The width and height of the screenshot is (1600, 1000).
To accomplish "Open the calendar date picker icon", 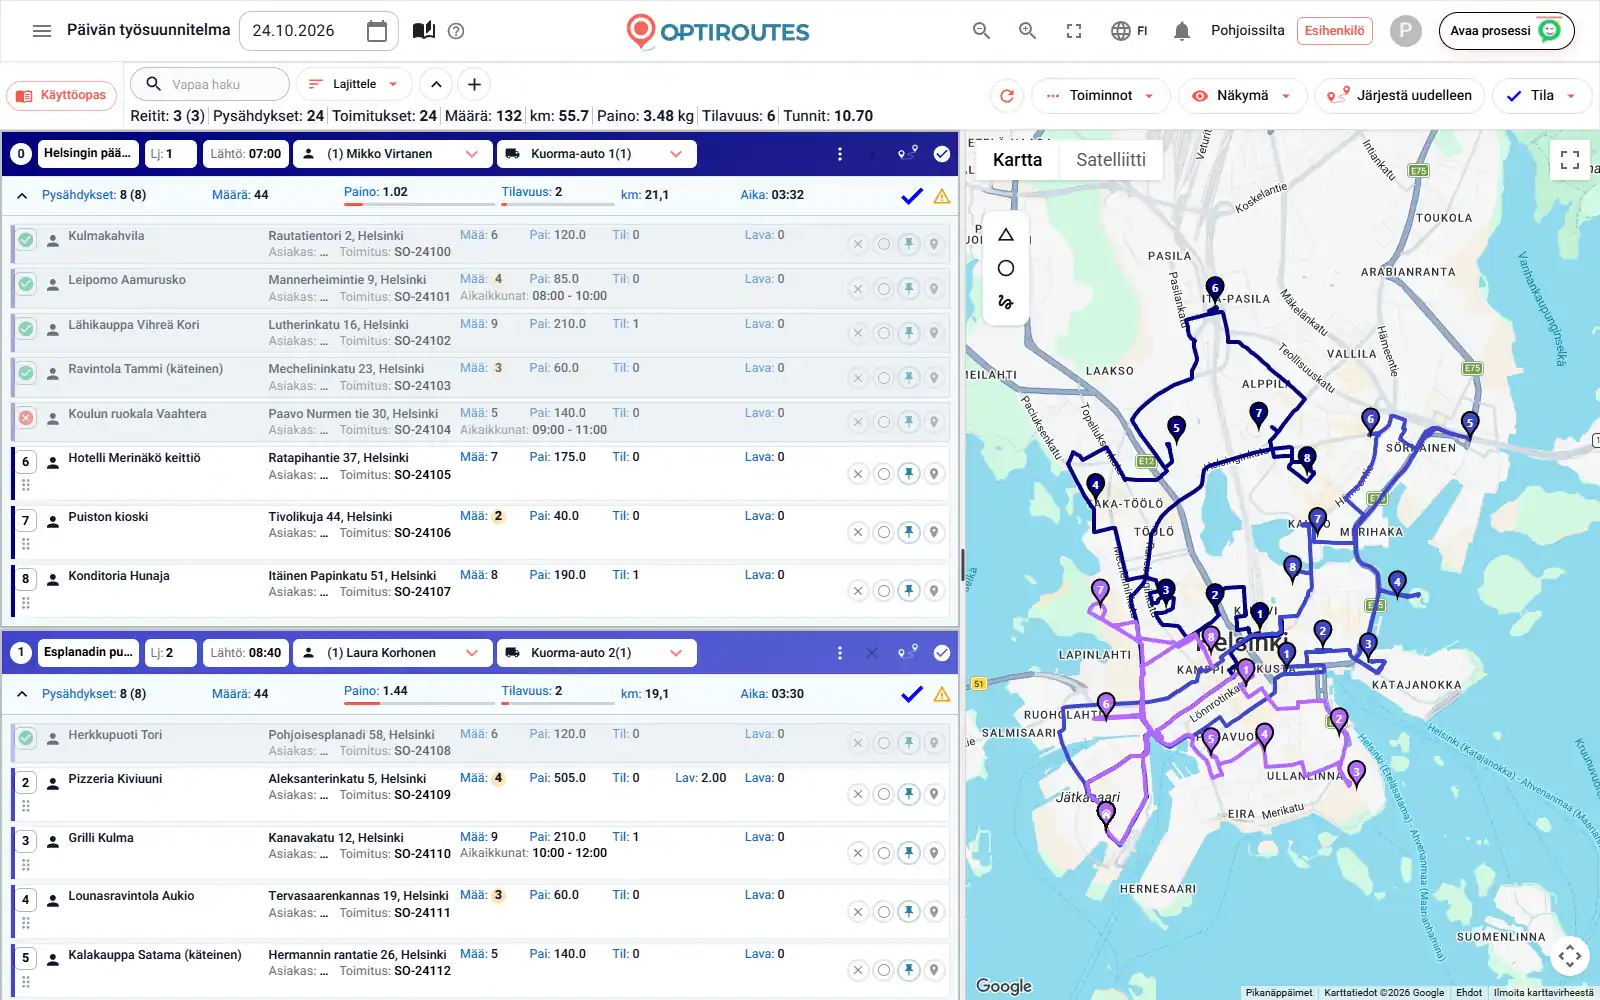I will coord(377,31).
